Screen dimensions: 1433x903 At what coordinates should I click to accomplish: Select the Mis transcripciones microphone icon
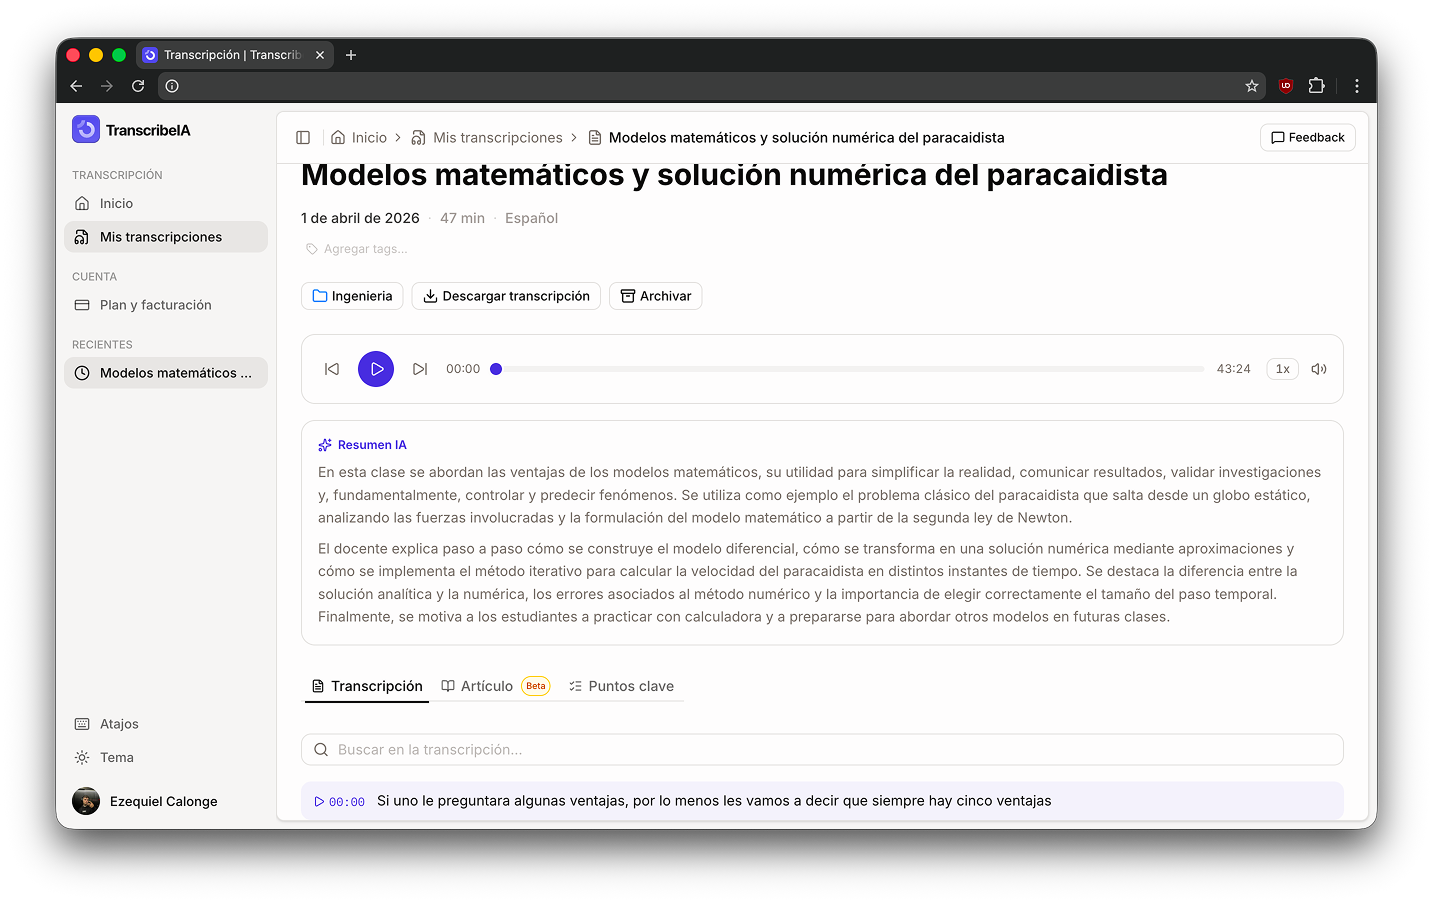click(84, 237)
